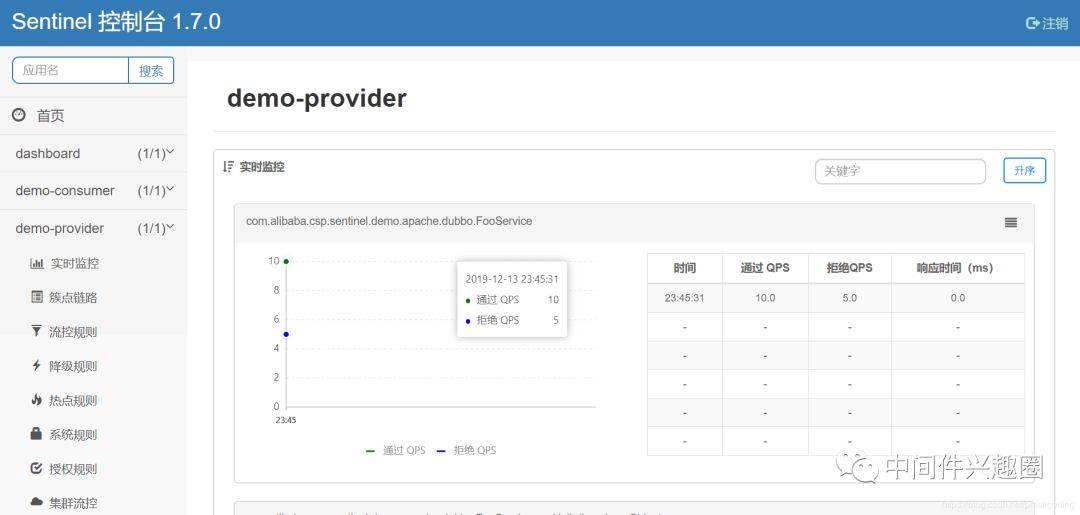
Task: Click the 通过 QPS table column header
Action: pos(765,268)
